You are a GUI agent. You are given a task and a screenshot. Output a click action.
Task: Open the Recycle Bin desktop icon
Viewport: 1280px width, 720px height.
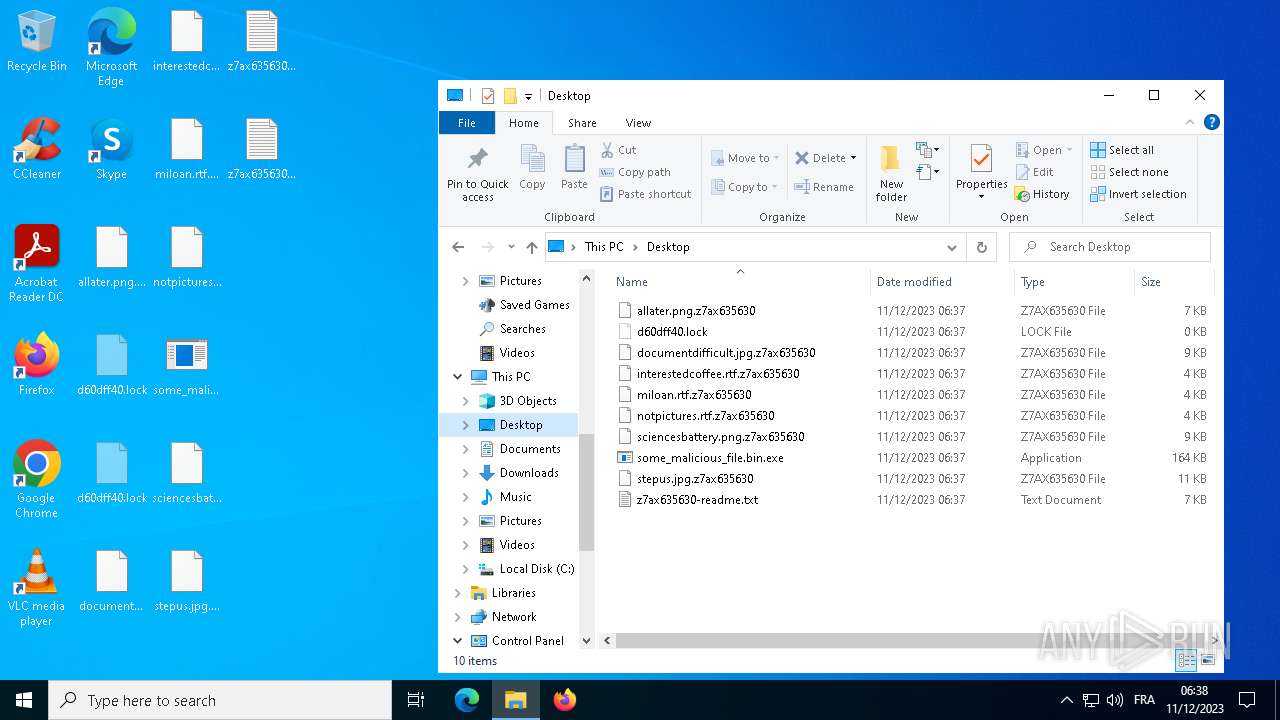pyautogui.click(x=37, y=41)
